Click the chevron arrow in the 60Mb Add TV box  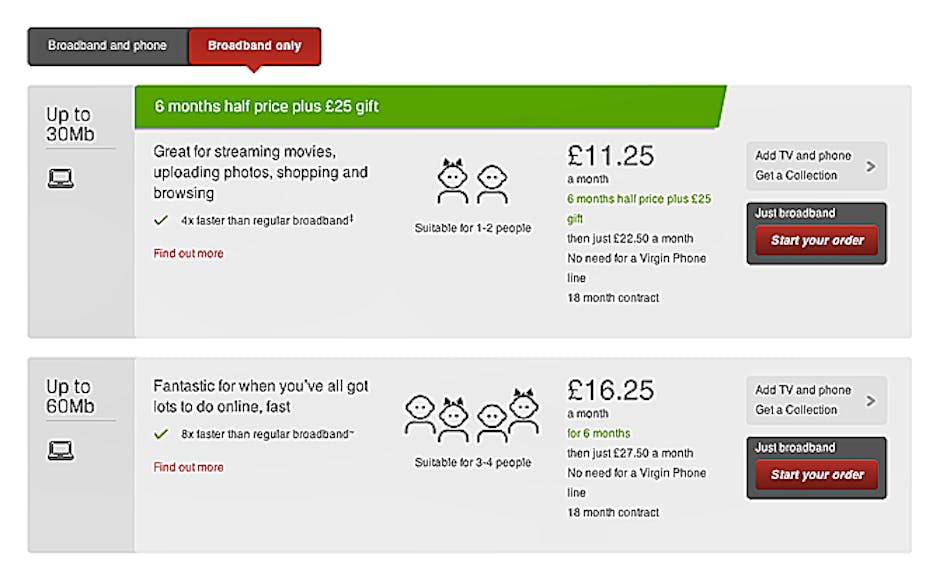(870, 401)
